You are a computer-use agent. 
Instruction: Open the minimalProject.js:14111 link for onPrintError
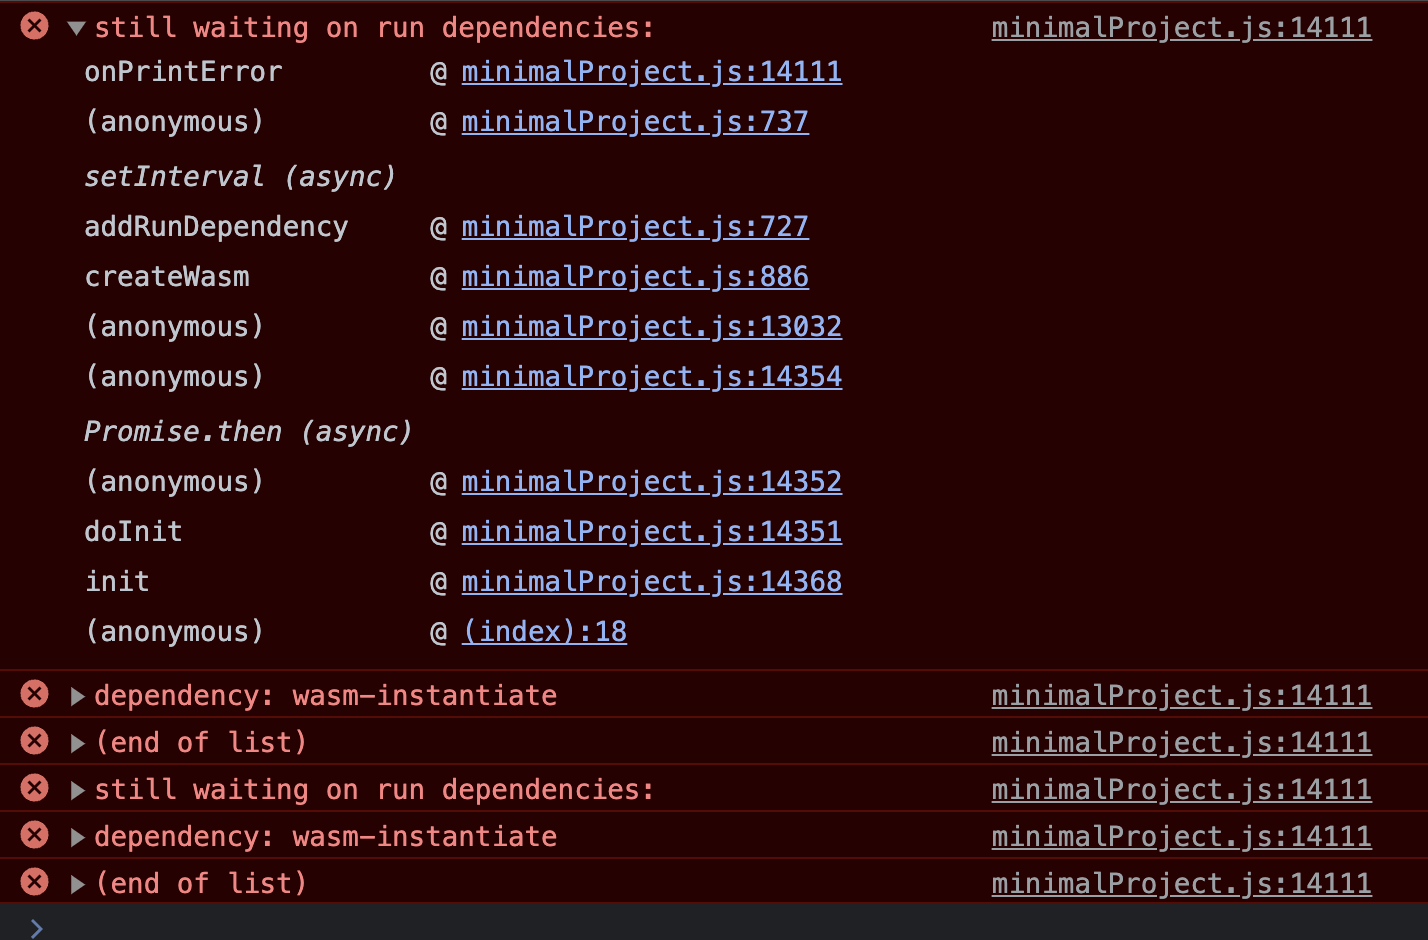click(651, 71)
